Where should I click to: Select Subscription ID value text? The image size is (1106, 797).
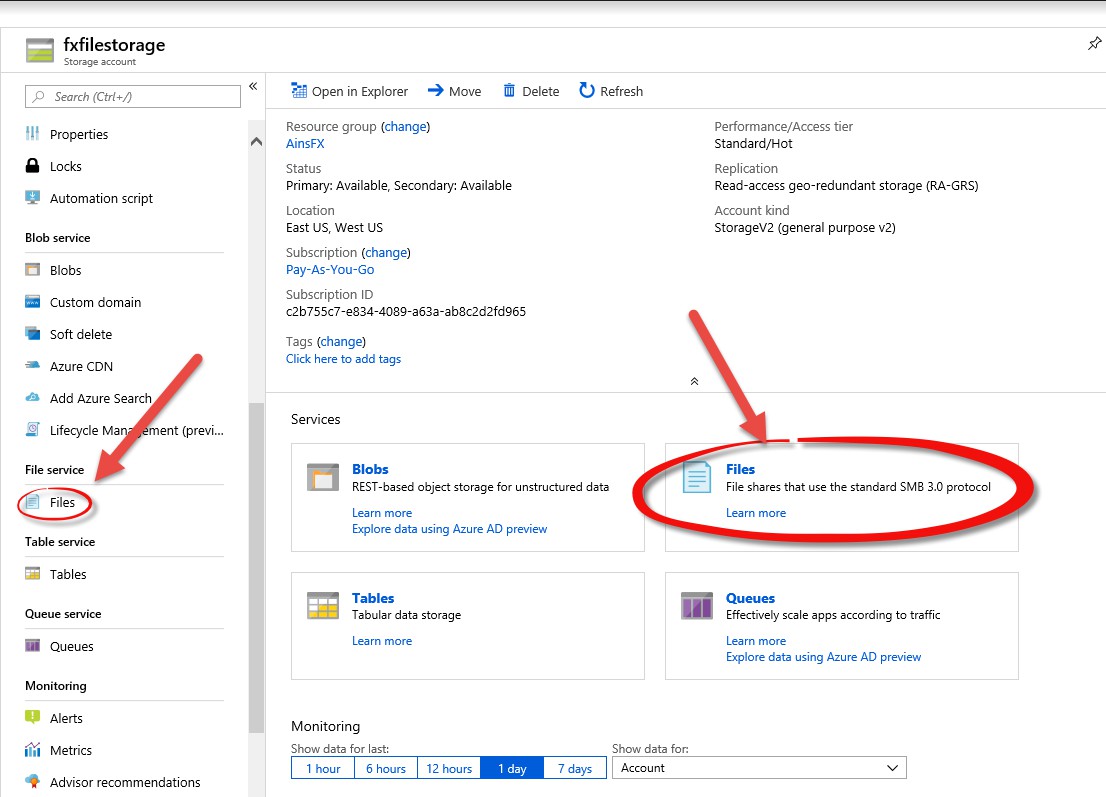click(x=406, y=311)
